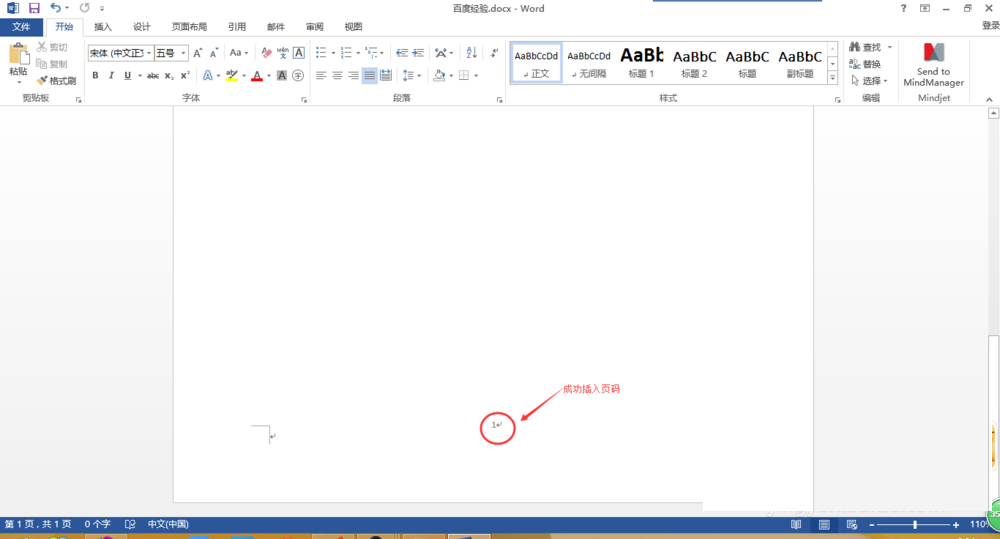Click the Paste clipboard icon
Screen dimensions: 1000x539
click(18, 55)
